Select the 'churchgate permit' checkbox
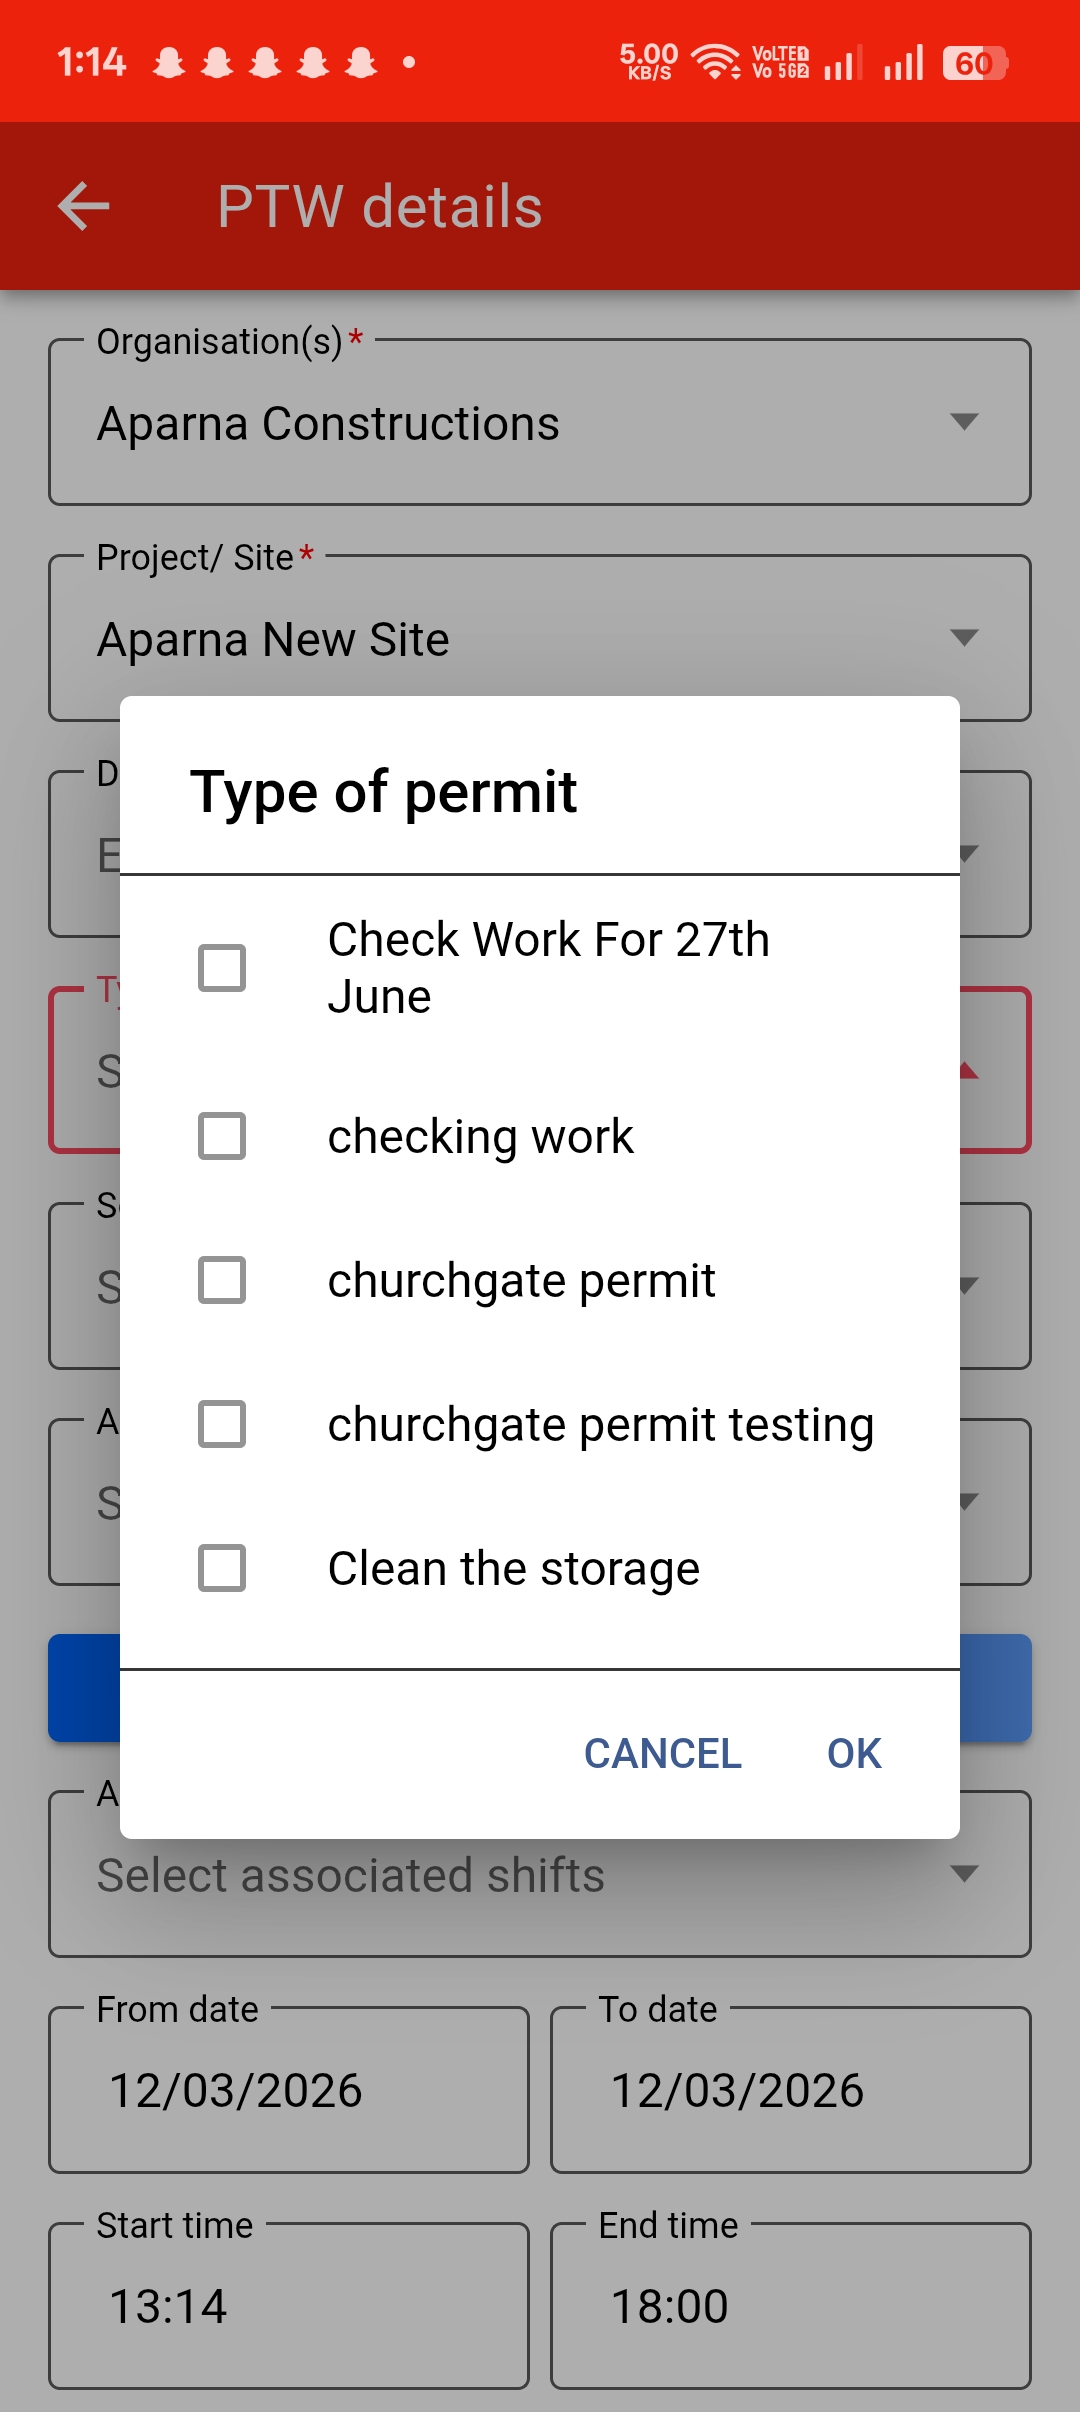Viewport: 1080px width, 2412px height. tap(222, 1280)
